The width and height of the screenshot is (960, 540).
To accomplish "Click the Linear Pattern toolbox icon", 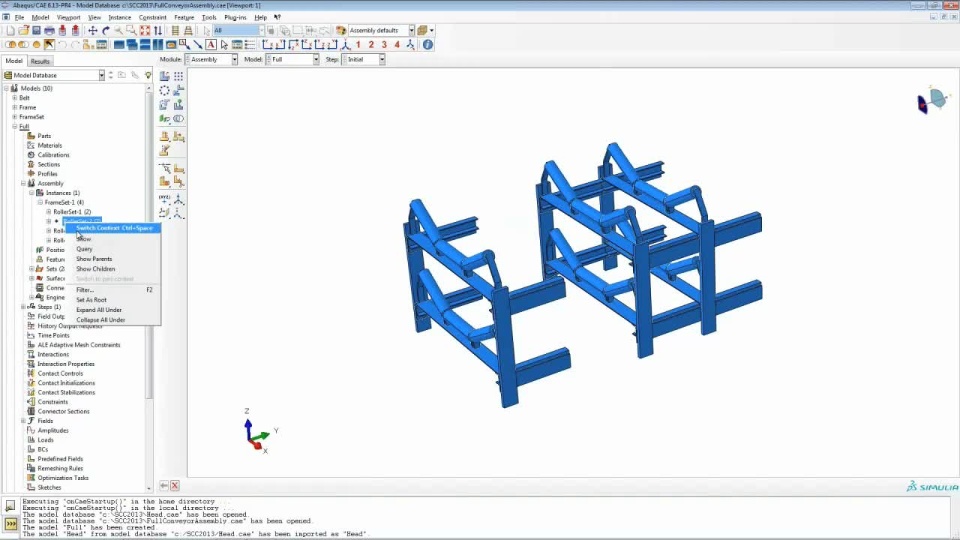I will 178,77.
